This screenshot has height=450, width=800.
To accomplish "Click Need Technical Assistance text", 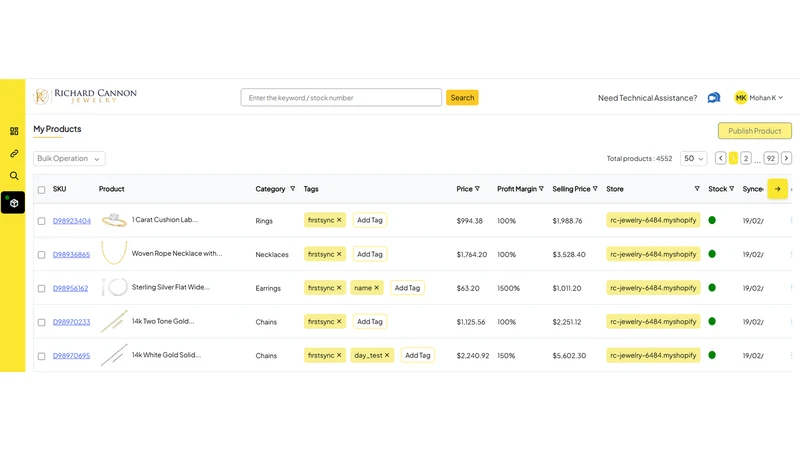I will coord(647,98).
